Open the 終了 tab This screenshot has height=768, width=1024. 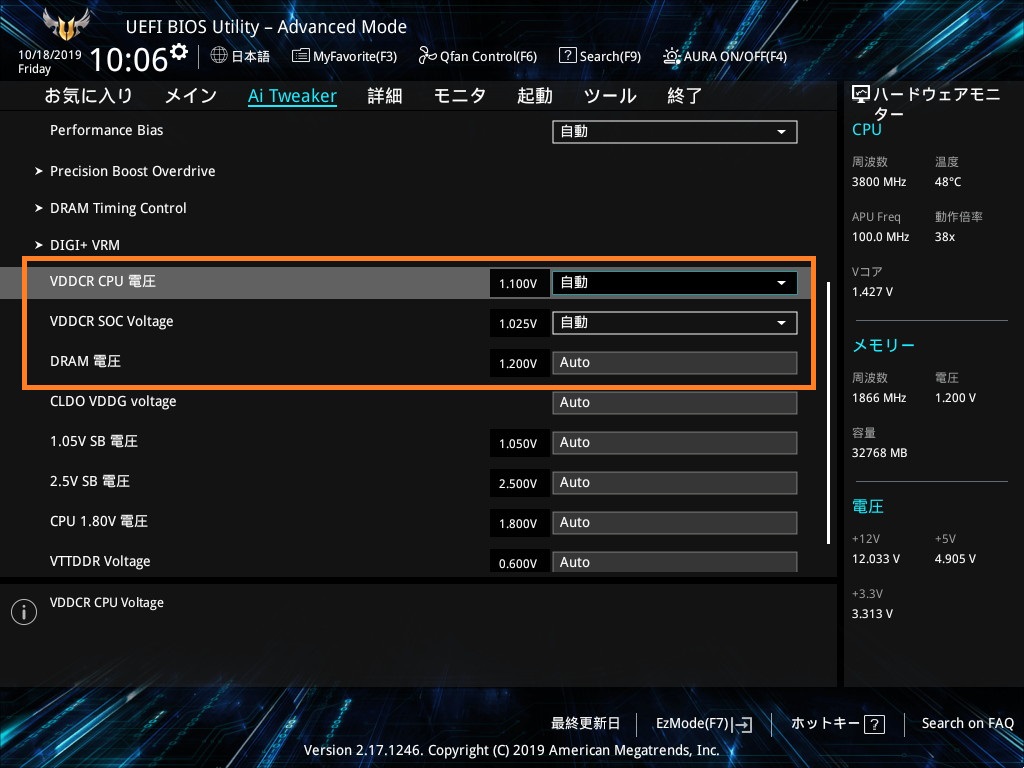684,96
